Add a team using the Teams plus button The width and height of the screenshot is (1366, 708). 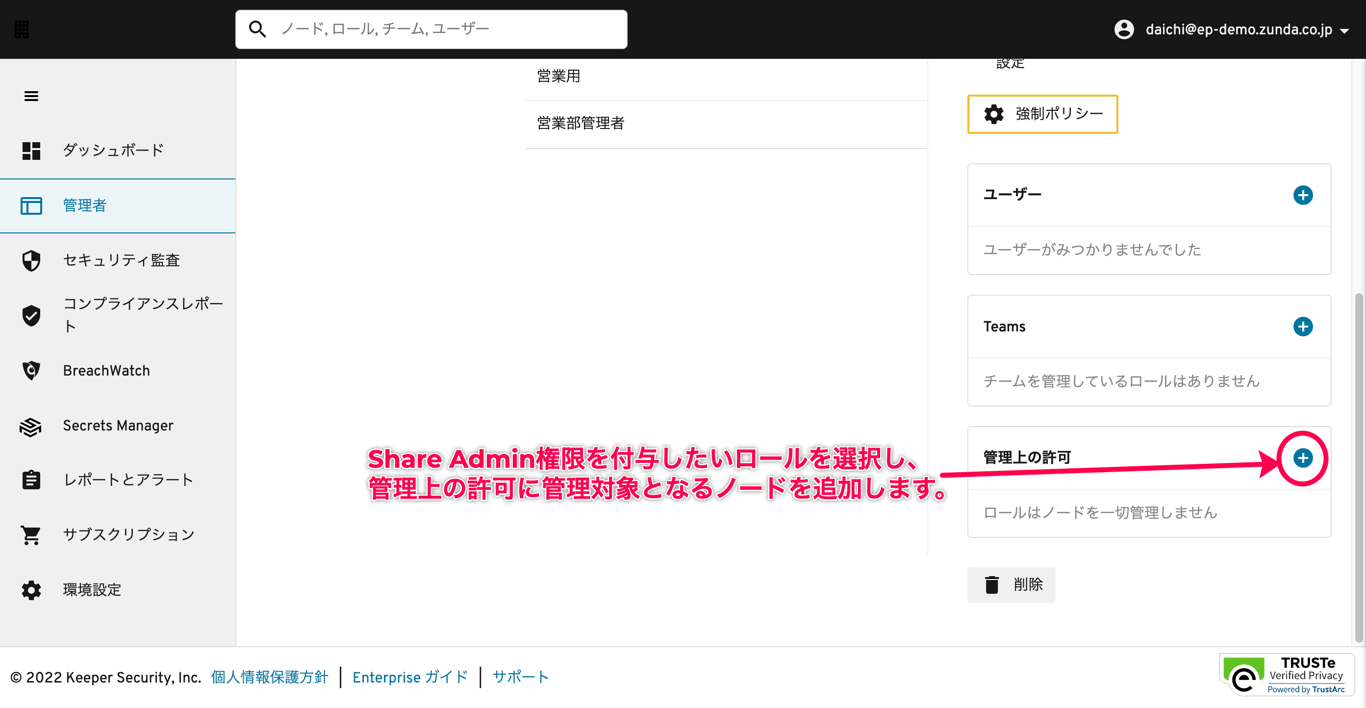pyautogui.click(x=1303, y=326)
